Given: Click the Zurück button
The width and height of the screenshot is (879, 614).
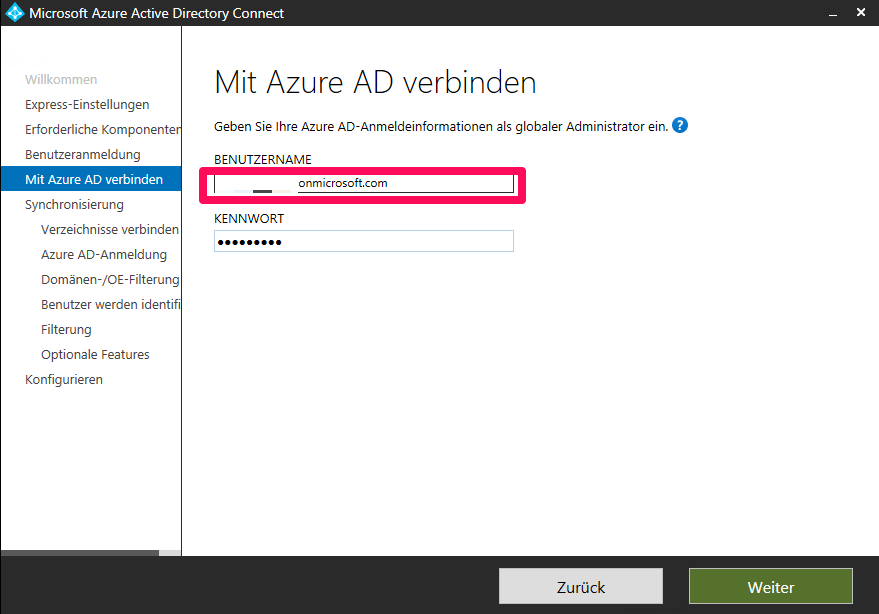Looking at the screenshot, I should [581, 587].
